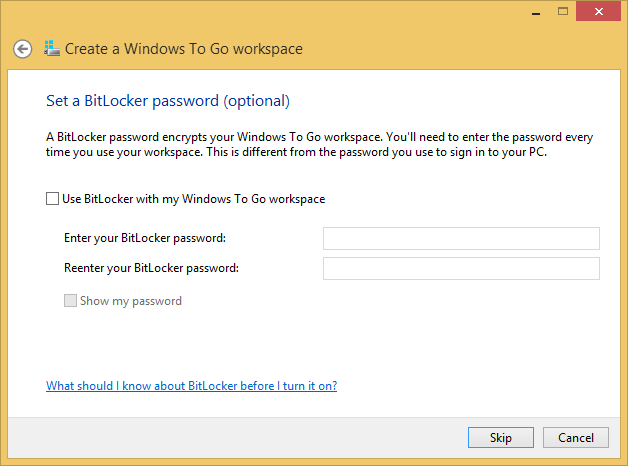Tick the Show my password checkbox
The width and height of the screenshot is (628, 466).
[x=70, y=301]
